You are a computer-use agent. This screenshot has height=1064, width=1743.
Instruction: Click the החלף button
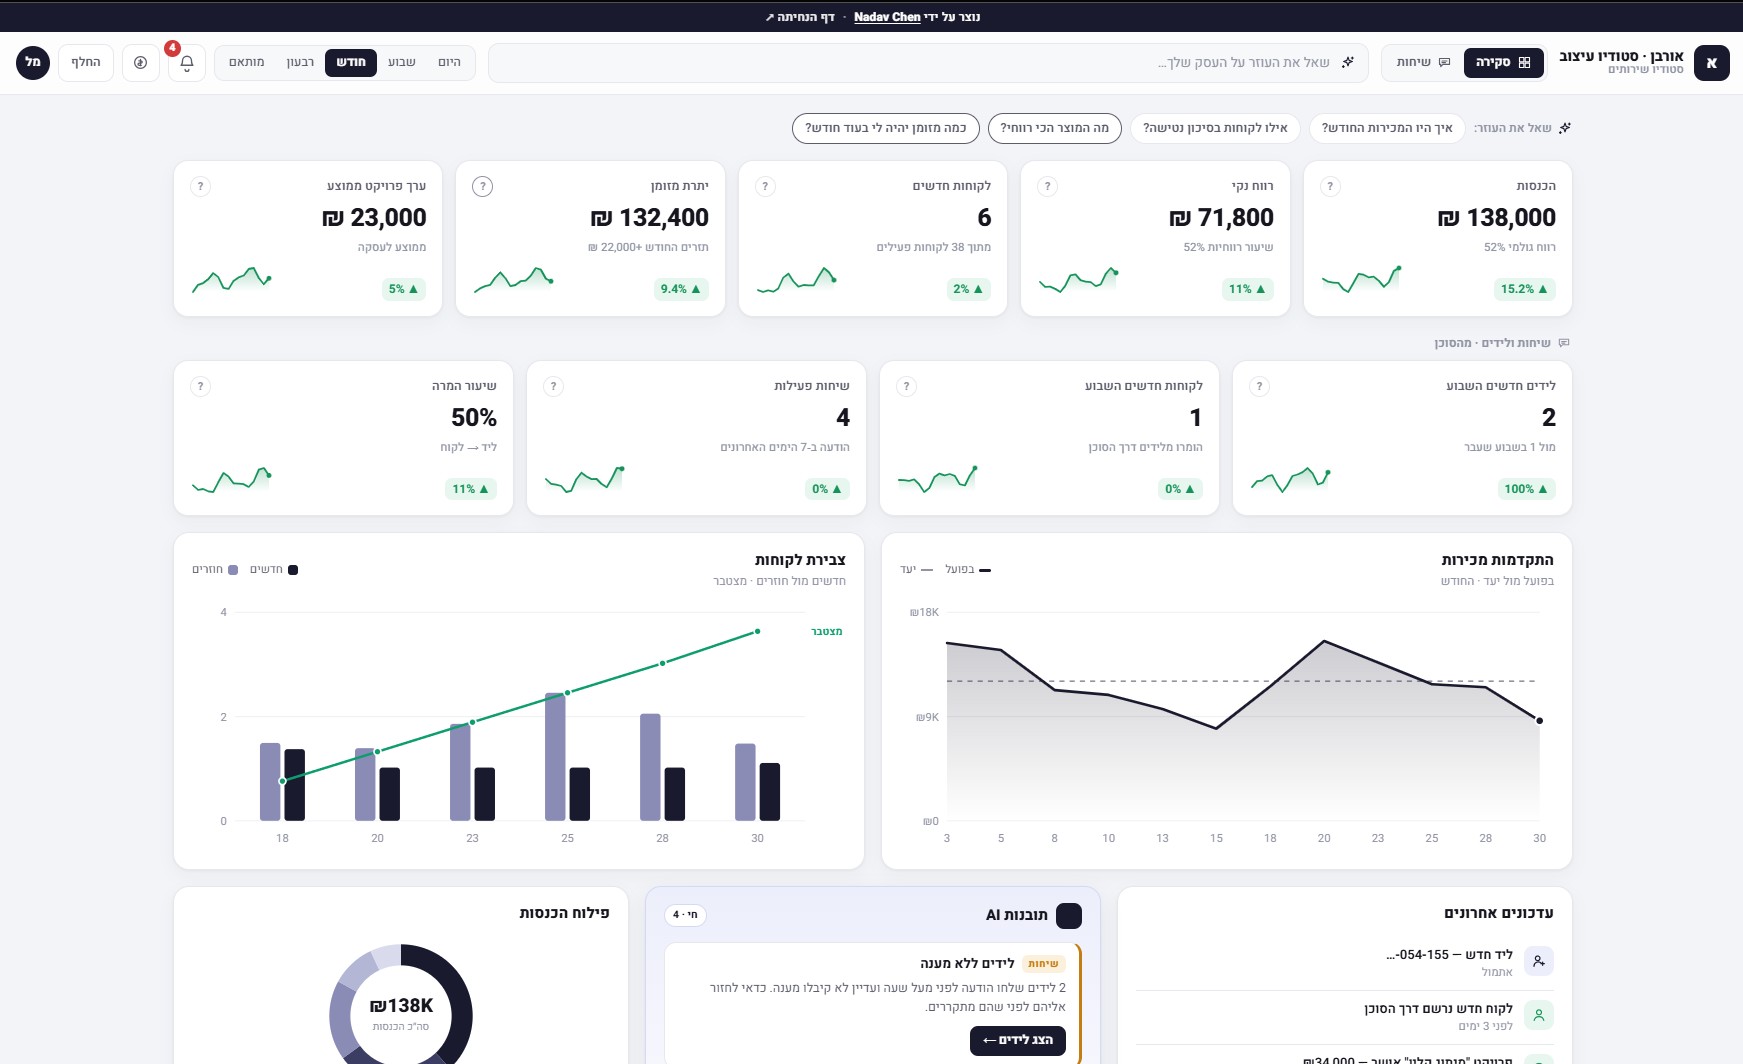tap(86, 63)
